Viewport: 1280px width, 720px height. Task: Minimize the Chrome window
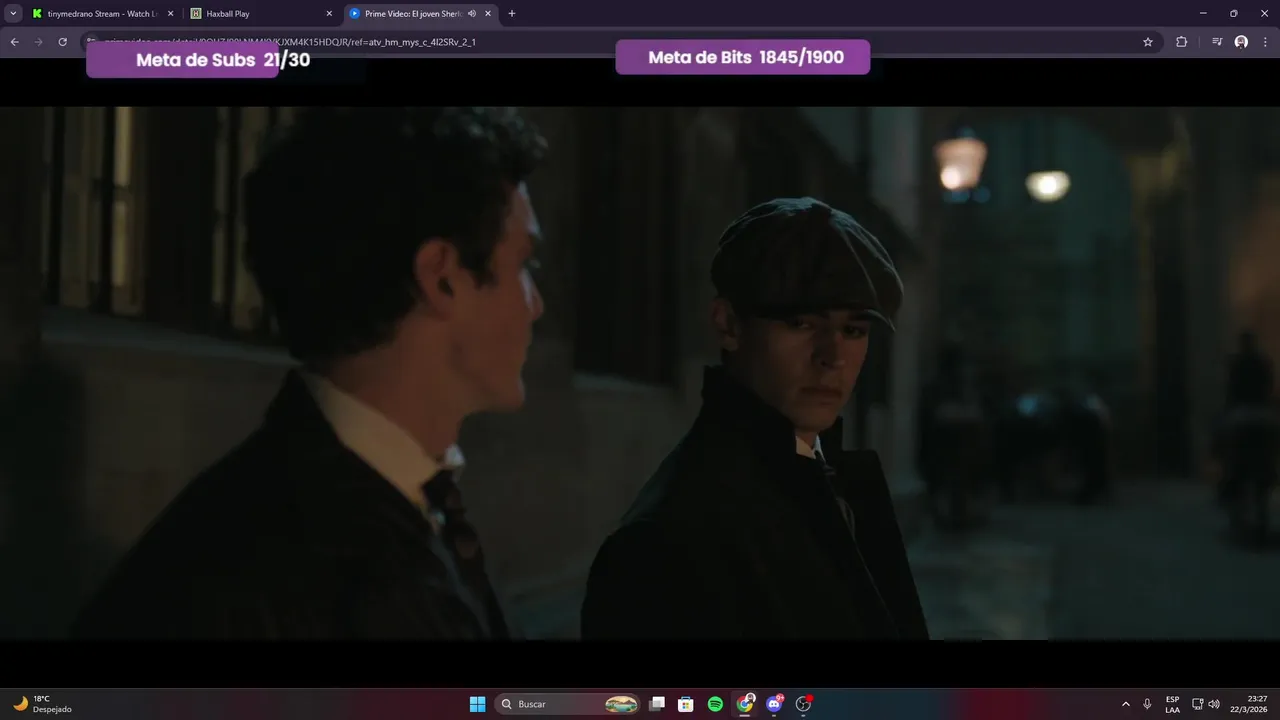[x=1203, y=14]
